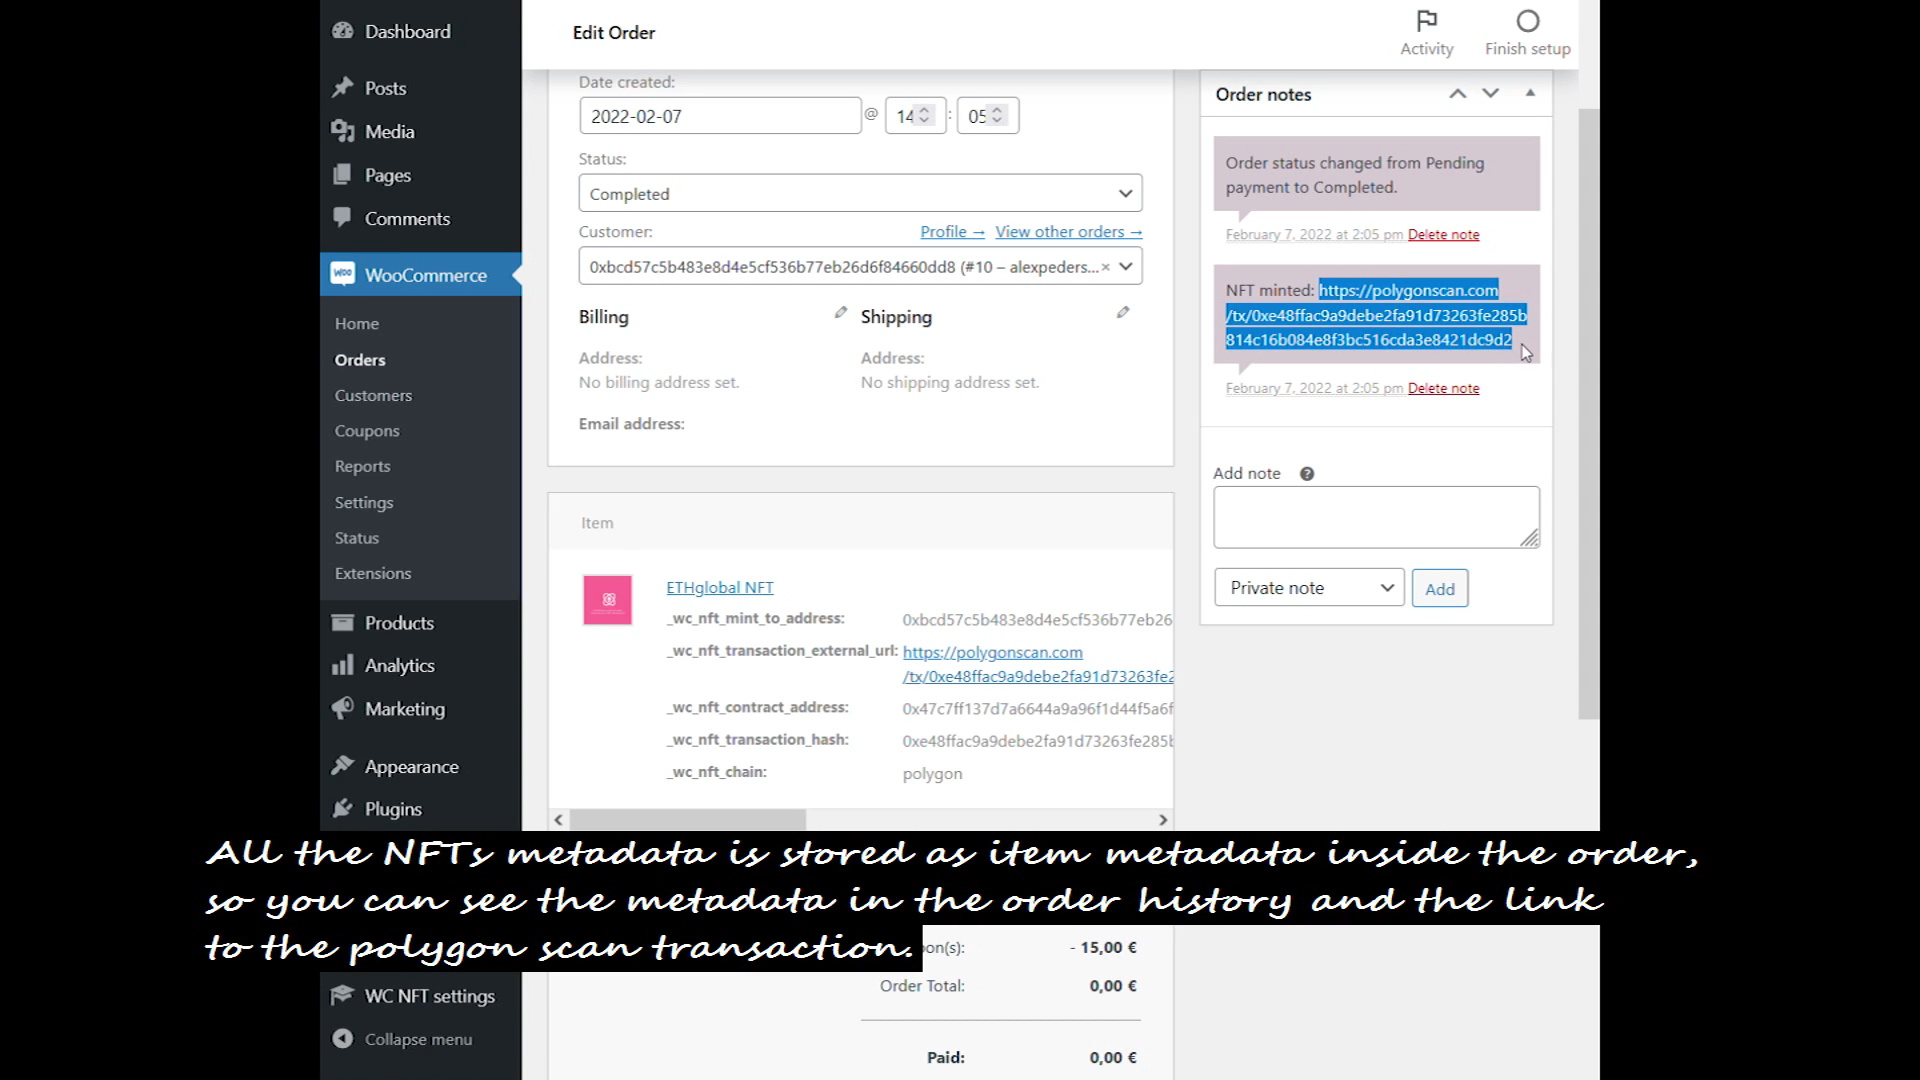Open the Finish setup circle
This screenshot has width=1920, height=1080.
1527,34
